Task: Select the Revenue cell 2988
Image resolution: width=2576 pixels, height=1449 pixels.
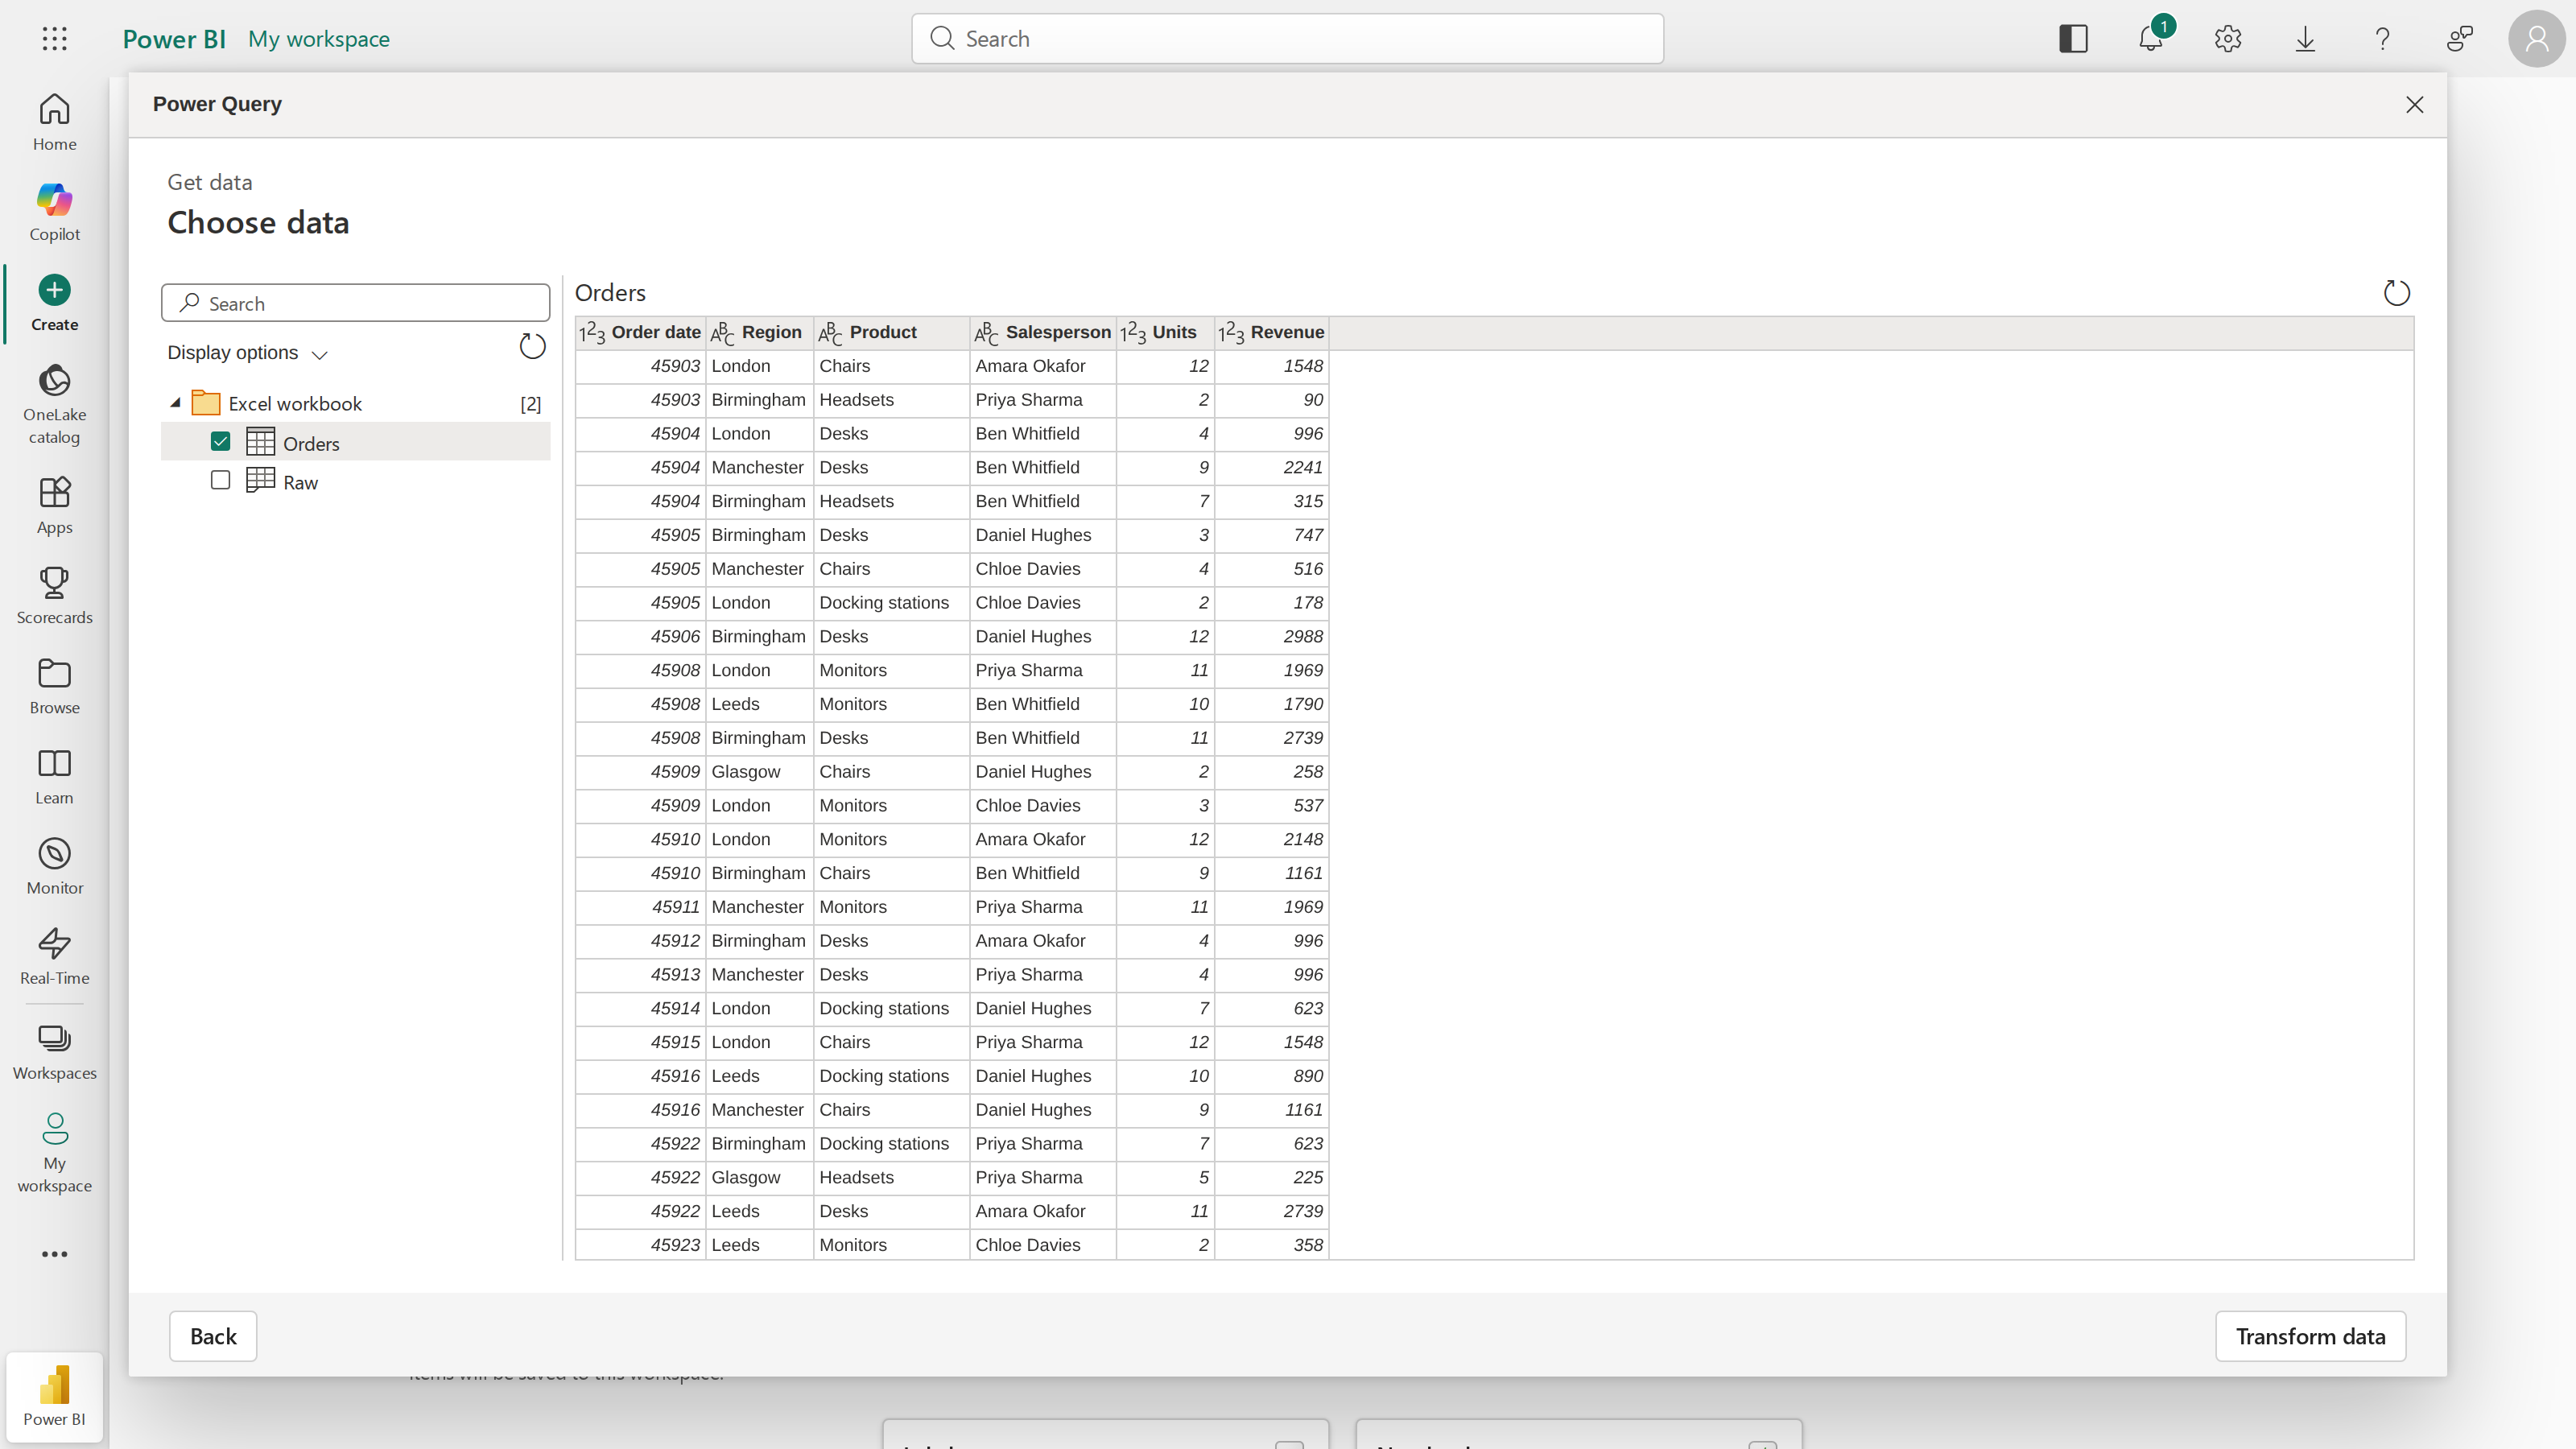Action: [x=1271, y=637]
